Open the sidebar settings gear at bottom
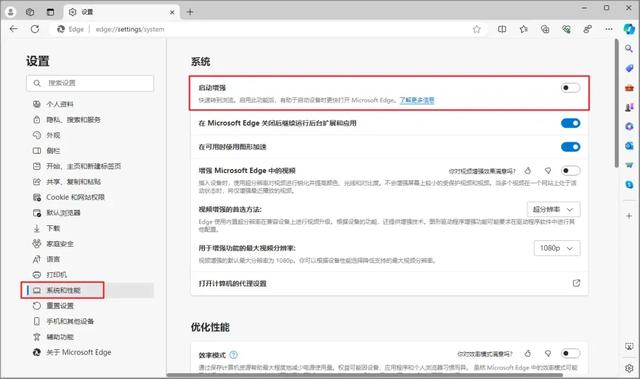The width and height of the screenshot is (640, 379). click(x=629, y=368)
